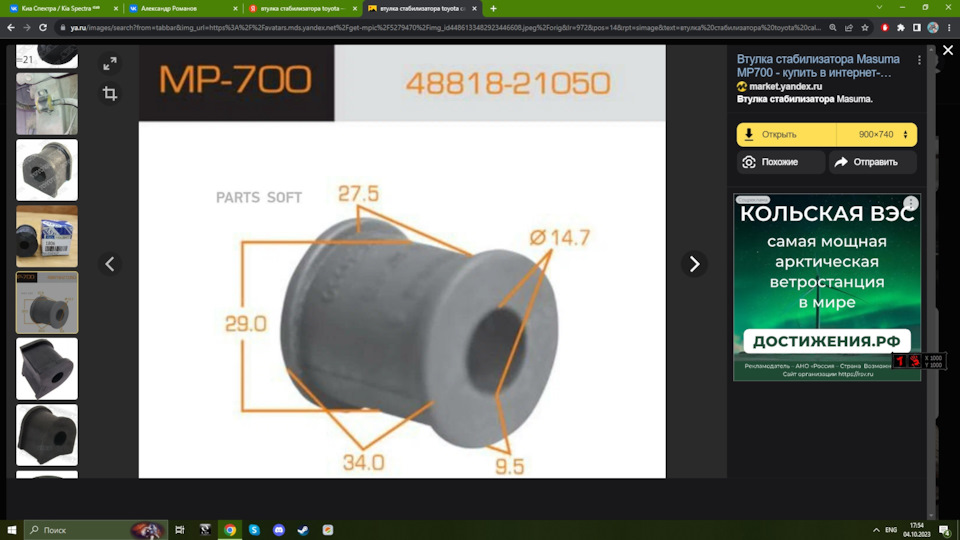Viewport: 960px width, 540px height.
Task: Open a new browser tab
Action: pyautogui.click(x=493, y=9)
